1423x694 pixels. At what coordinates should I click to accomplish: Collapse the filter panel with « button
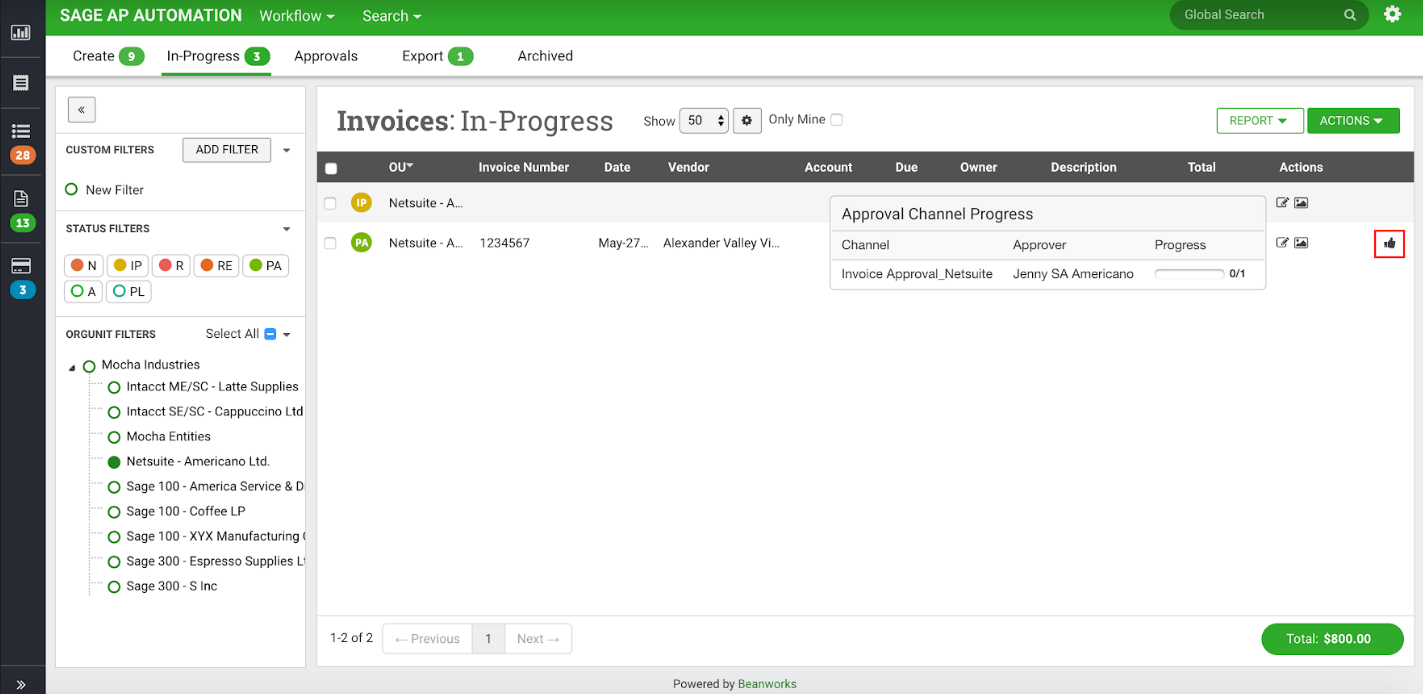(82, 110)
